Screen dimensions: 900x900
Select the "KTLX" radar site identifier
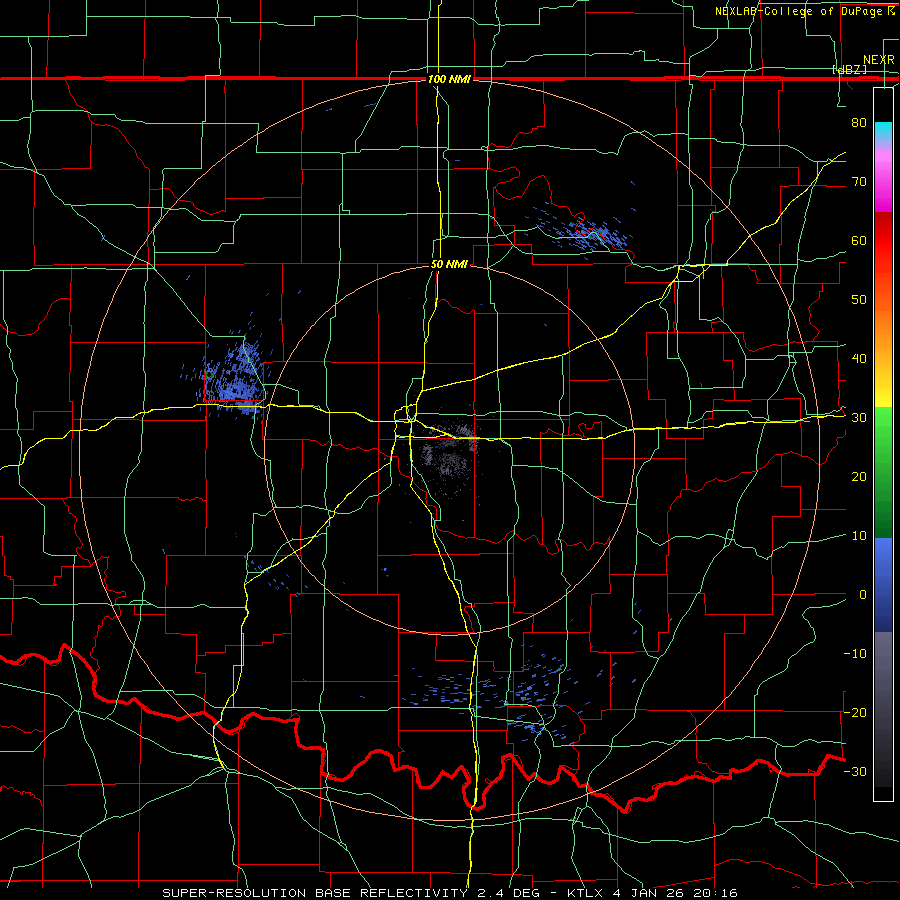point(587,893)
